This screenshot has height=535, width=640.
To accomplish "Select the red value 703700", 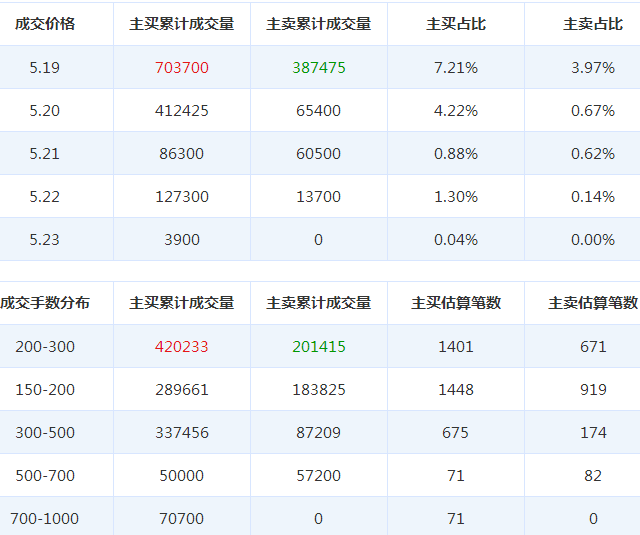I will click(x=182, y=67).
